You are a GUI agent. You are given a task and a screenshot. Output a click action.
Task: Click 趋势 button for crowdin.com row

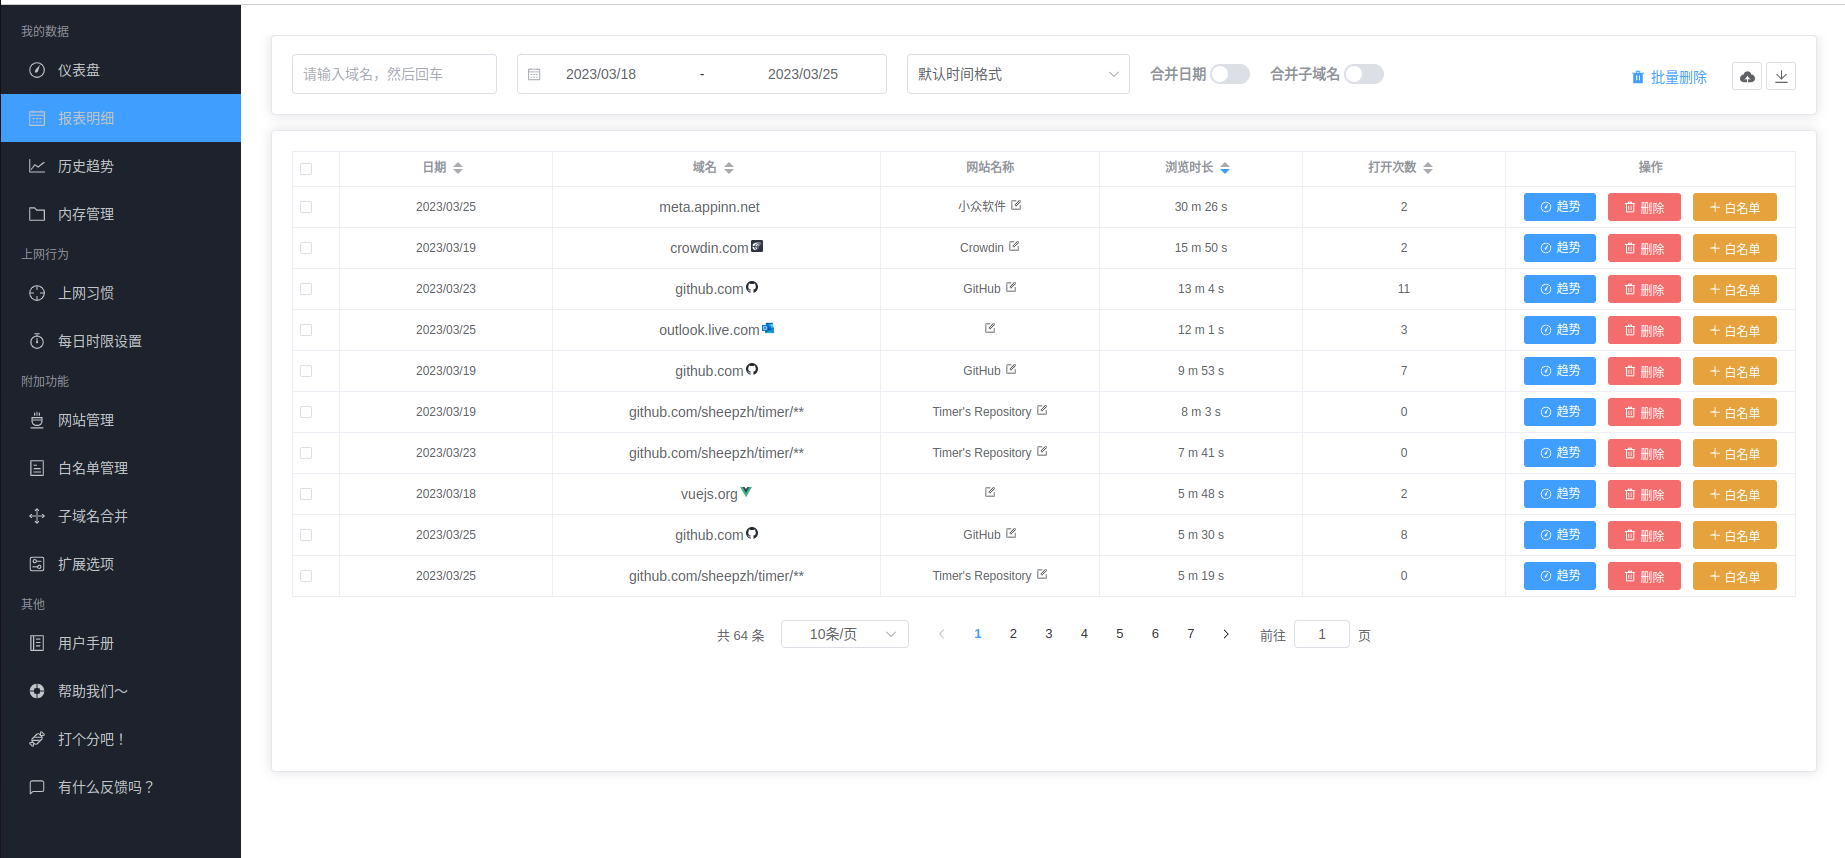(1559, 248)
